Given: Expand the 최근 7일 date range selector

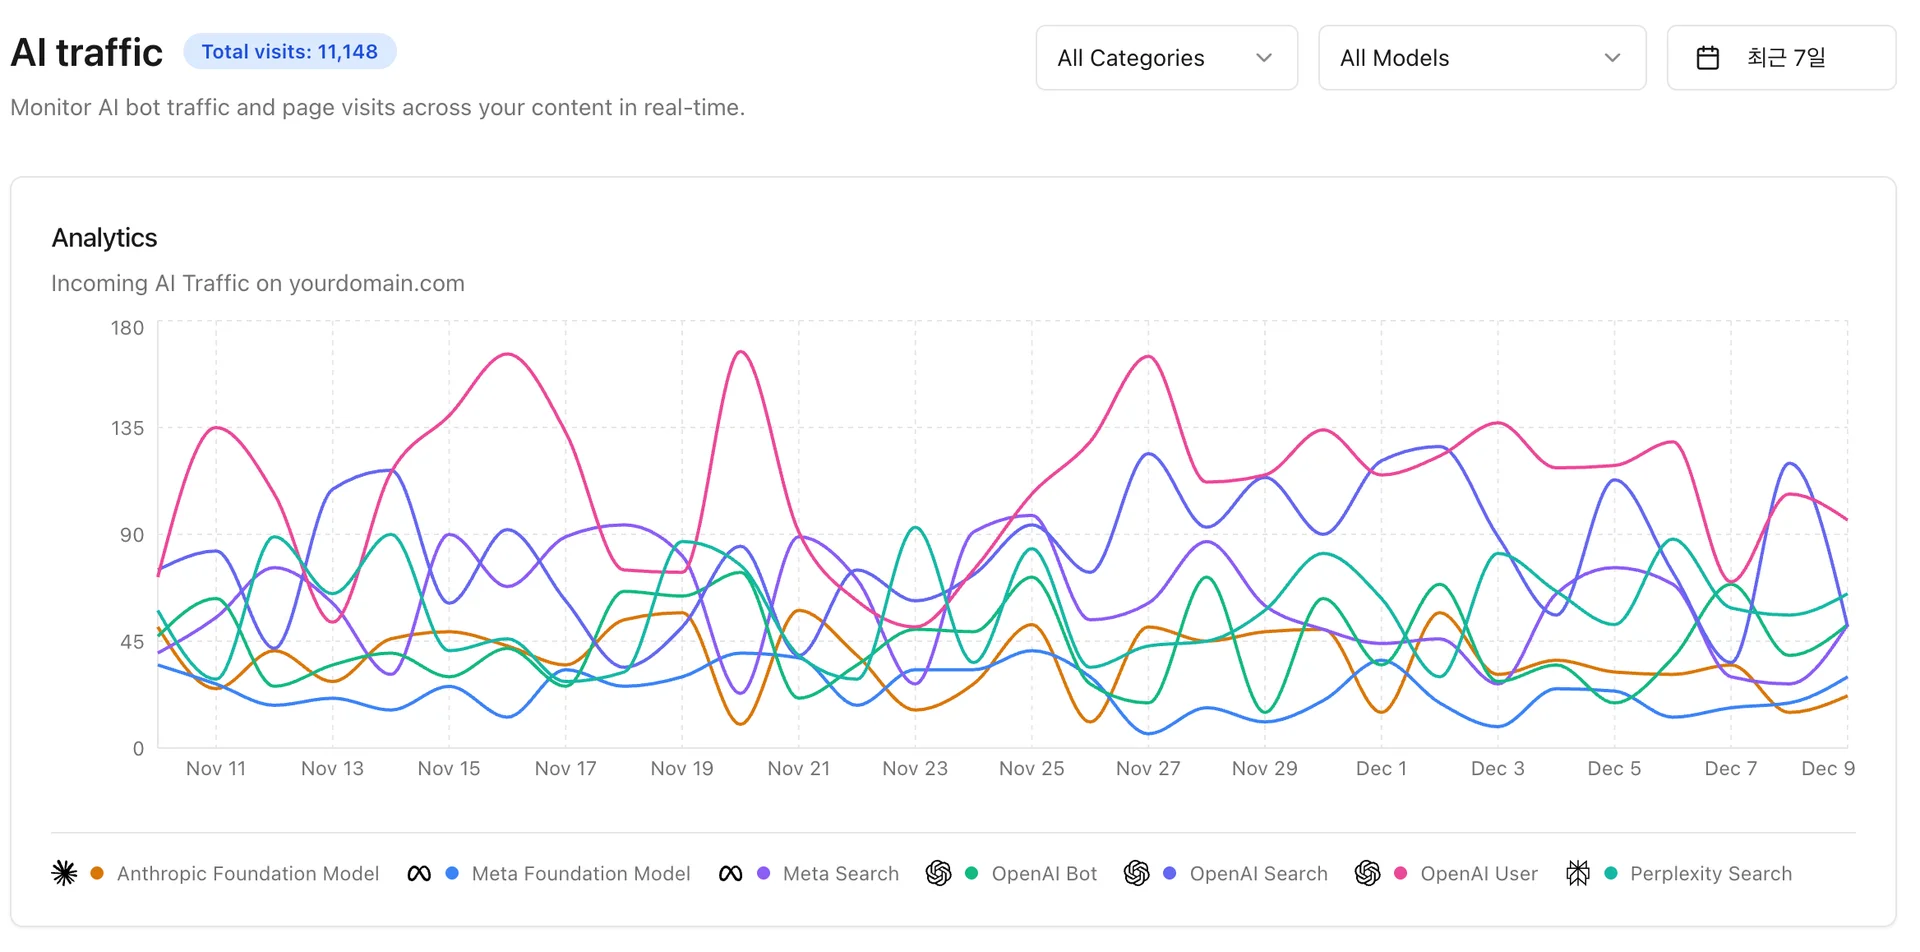Looking at the screenshot, I should (x=1780, y=58).
